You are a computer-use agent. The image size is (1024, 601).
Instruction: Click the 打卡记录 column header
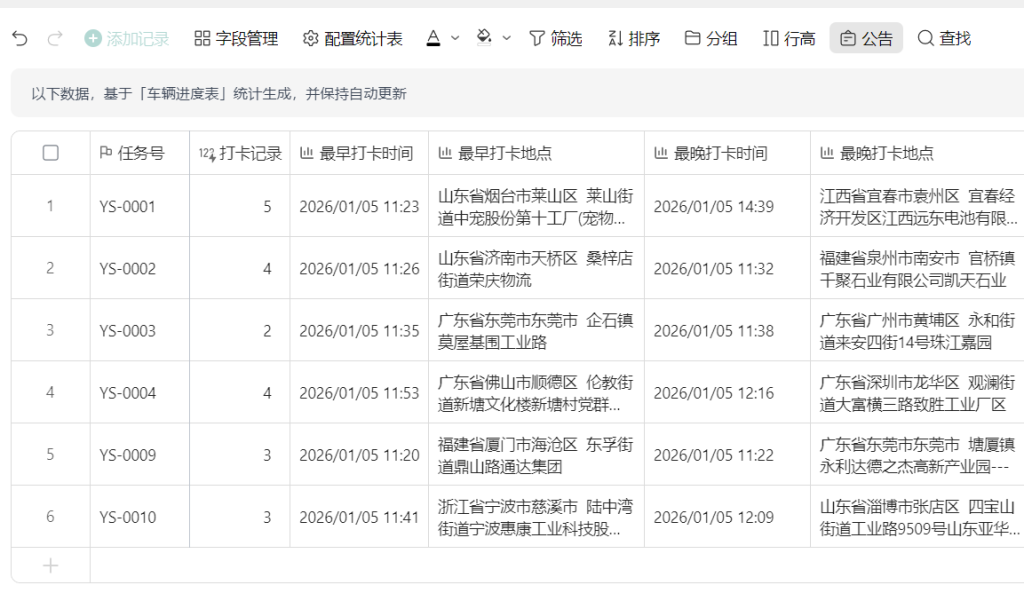coord(240,153)
